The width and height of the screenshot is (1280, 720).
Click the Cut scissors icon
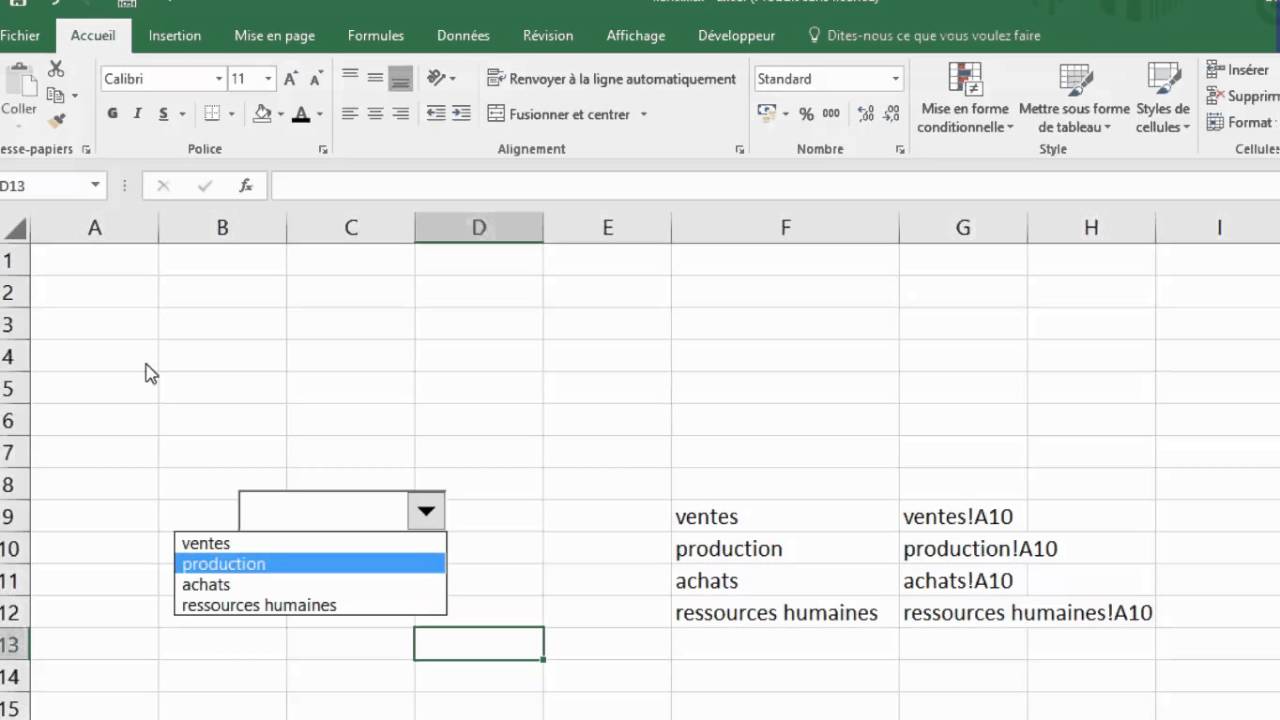click(56, 69)
